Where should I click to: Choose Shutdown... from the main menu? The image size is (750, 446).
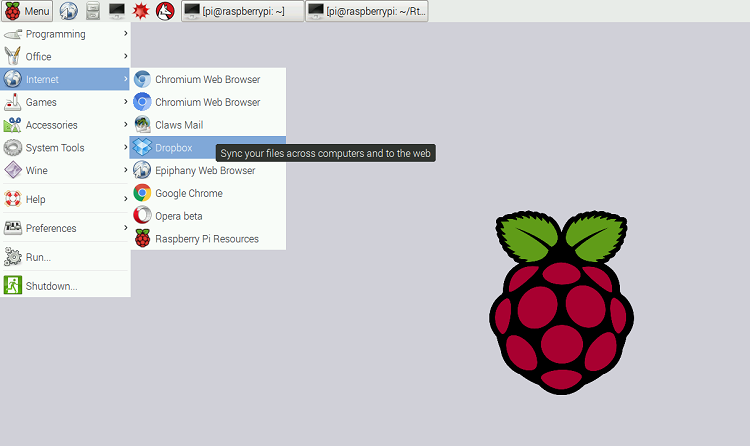click(x=66, y=286)
